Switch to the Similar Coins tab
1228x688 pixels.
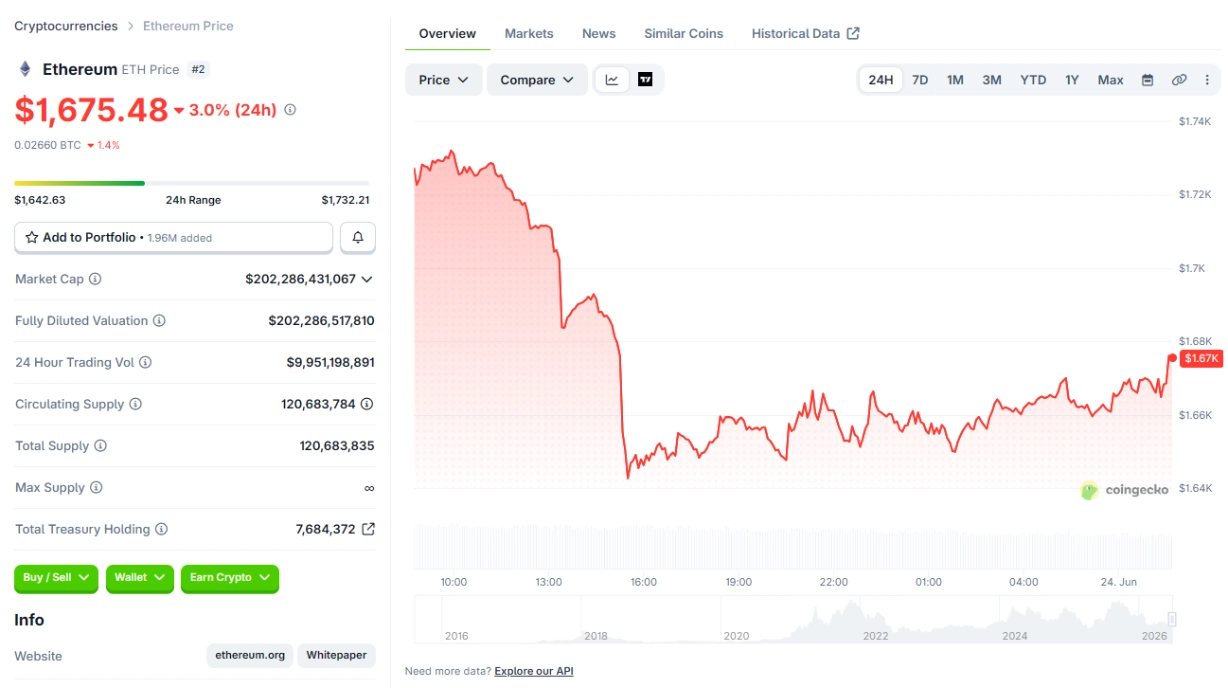click(x=684, y=33)
